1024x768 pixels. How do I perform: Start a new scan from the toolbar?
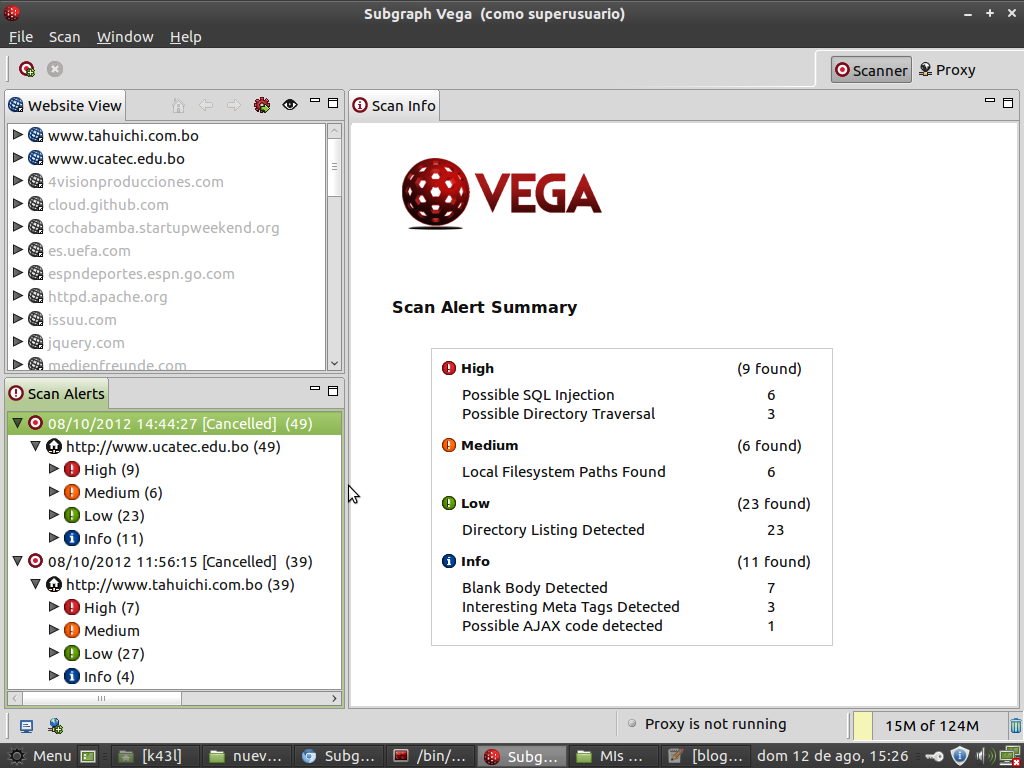pyautogui.click(x=27, y=69)
